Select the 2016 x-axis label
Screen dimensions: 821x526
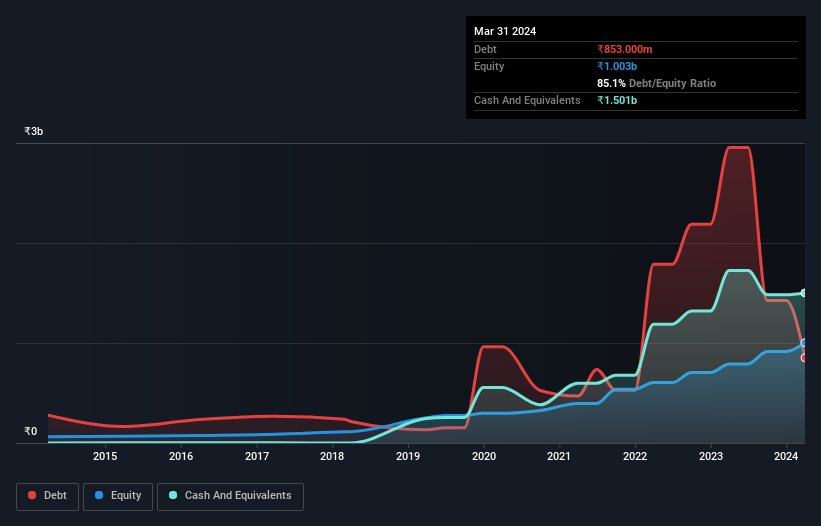[x=181, y=456]
